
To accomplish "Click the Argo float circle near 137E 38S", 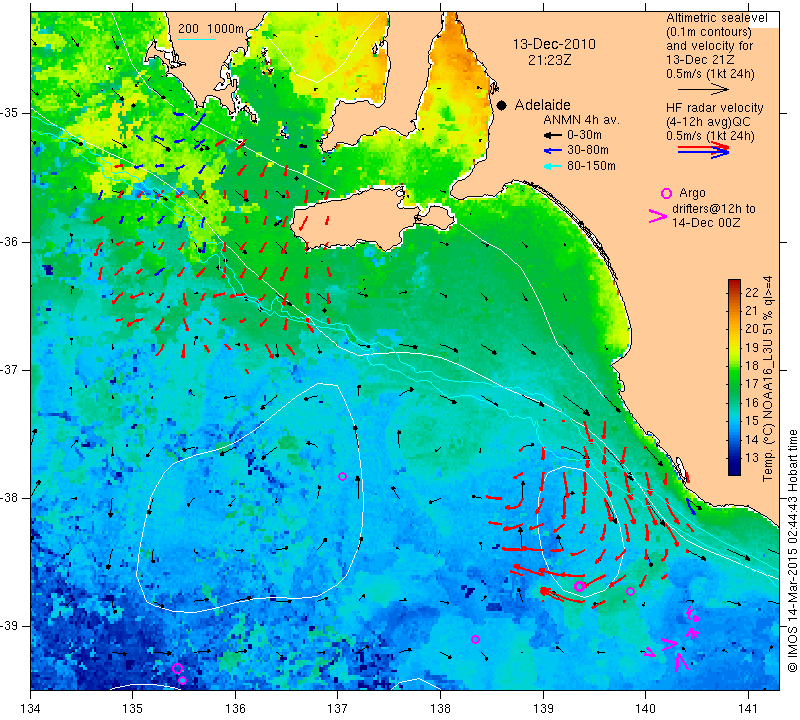I will pos(342,477).
